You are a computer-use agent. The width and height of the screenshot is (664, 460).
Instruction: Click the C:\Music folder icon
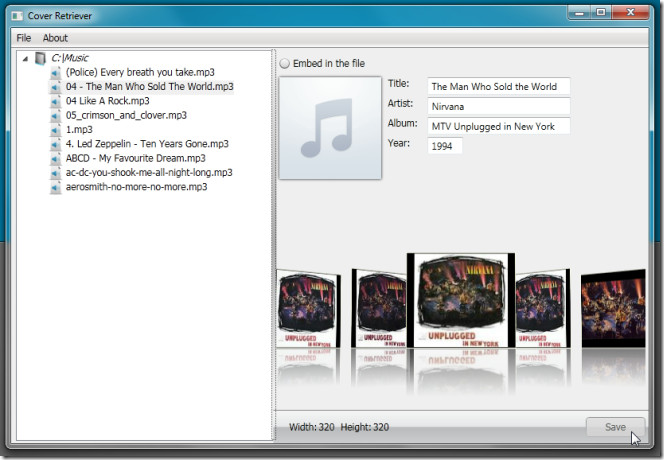(40, 58)
